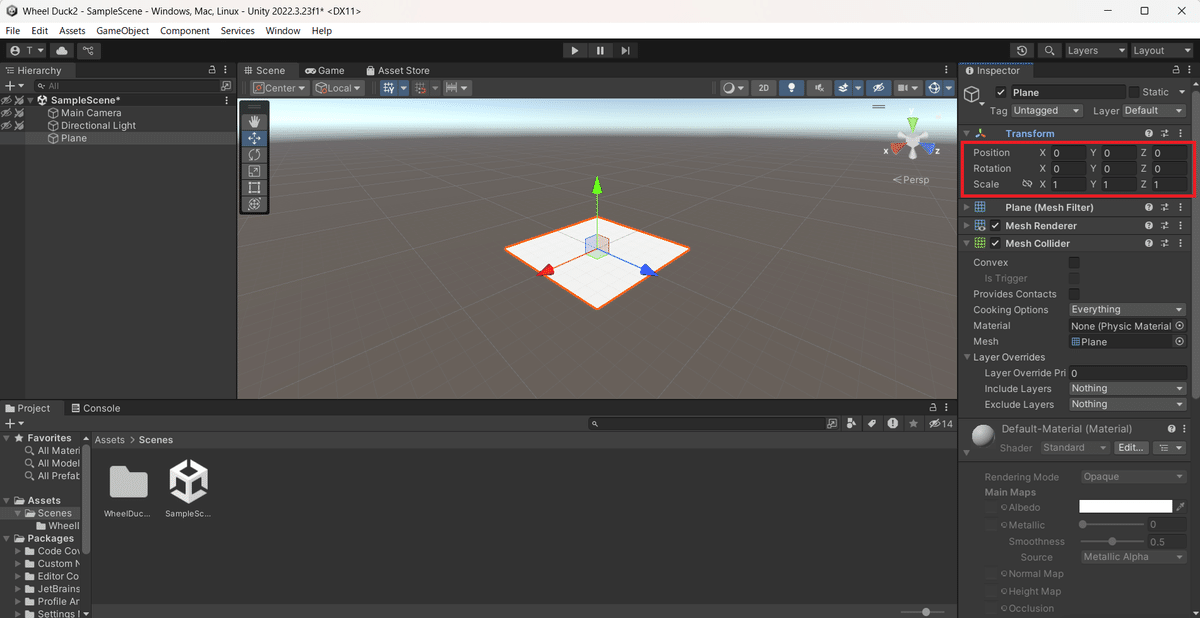Toggle the Scale constrained proportions link
The height and width of the screenshot is (618, 1200).
click(x=1027, y=184)
